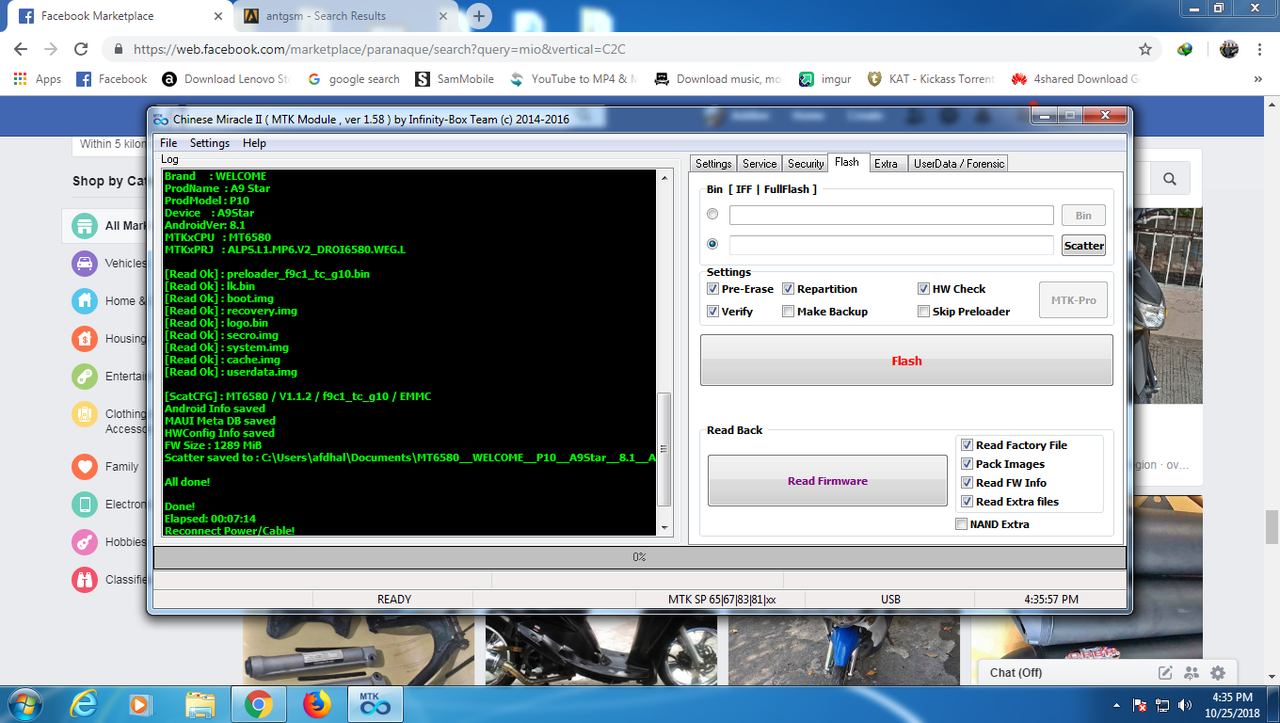Click the Scatter file path field

tap(891, 245)
